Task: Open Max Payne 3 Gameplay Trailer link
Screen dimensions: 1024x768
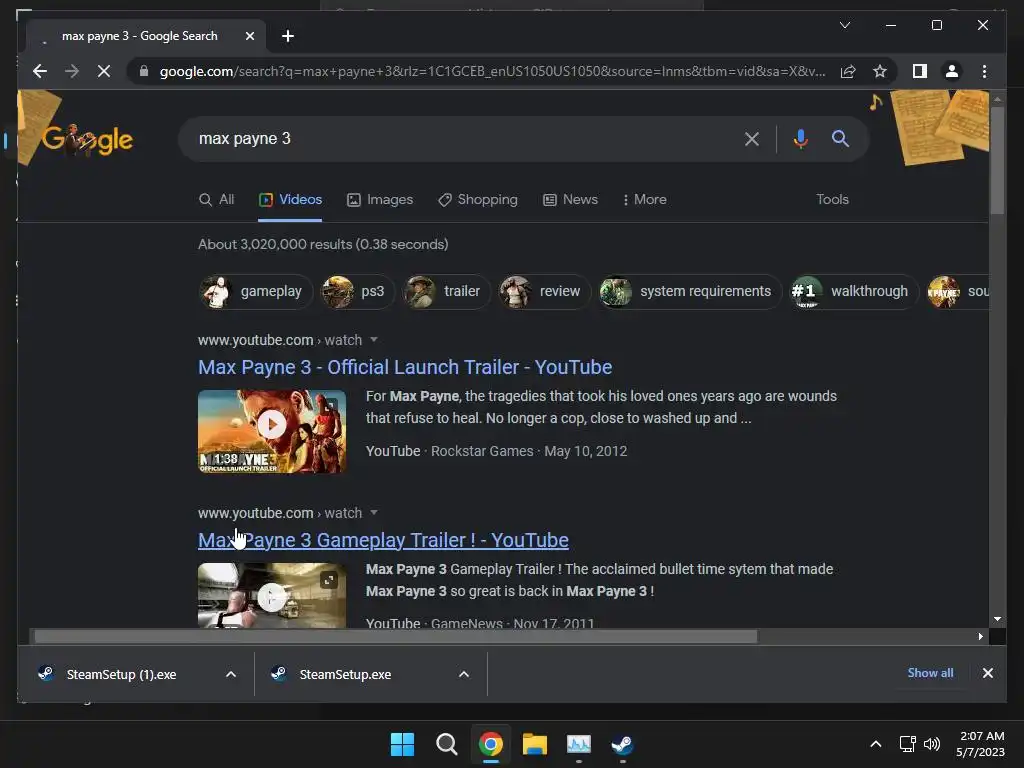Action: [x=383, y=540]
